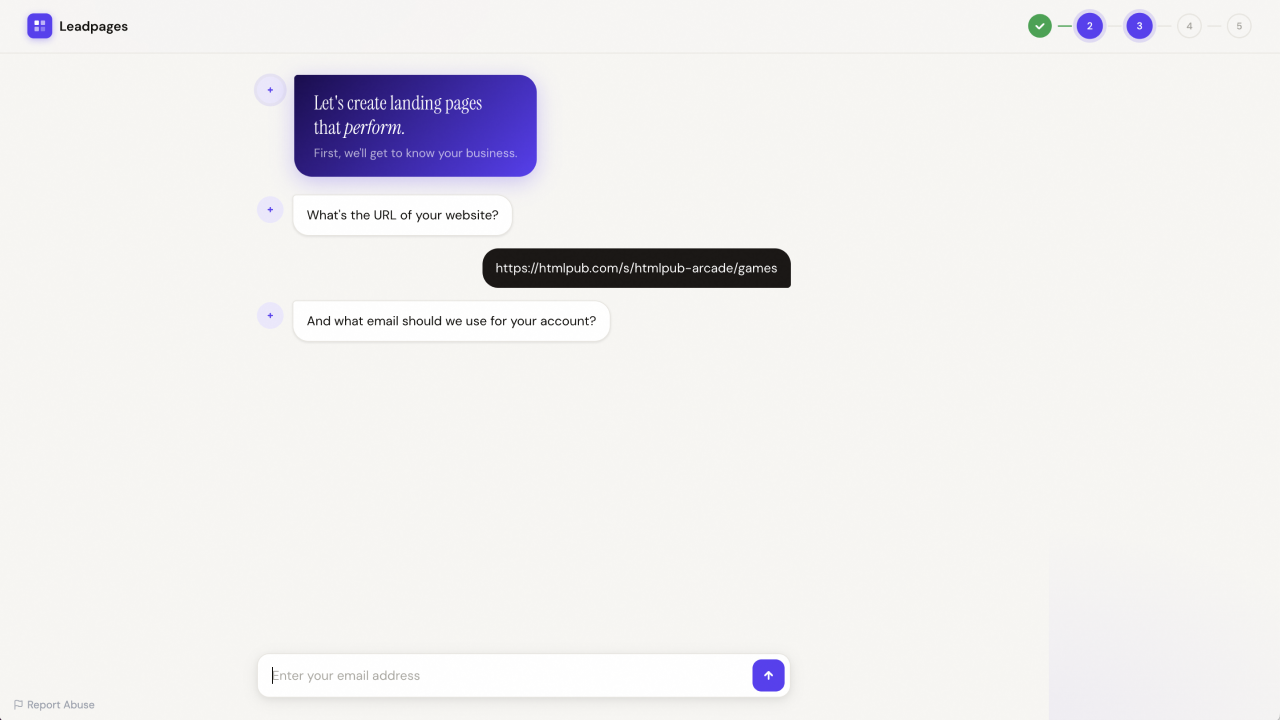The height and width of the screenshot is (720, 1280).
Task: Click the final step 5 circle
Action: [1239, 25]
